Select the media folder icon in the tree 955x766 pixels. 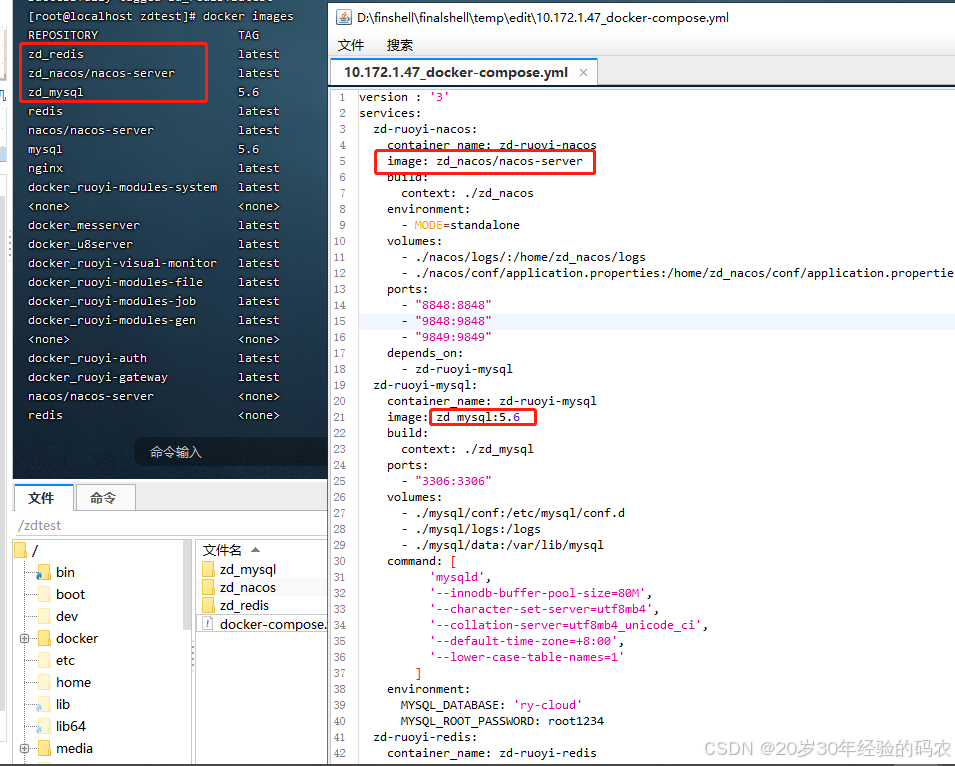(x=44, y=748)
